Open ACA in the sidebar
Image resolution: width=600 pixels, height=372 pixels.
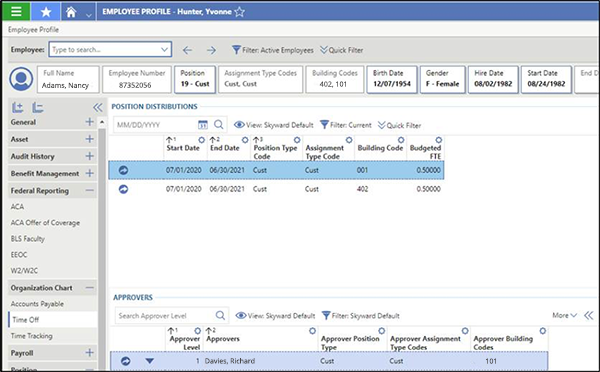click(17, 207)
